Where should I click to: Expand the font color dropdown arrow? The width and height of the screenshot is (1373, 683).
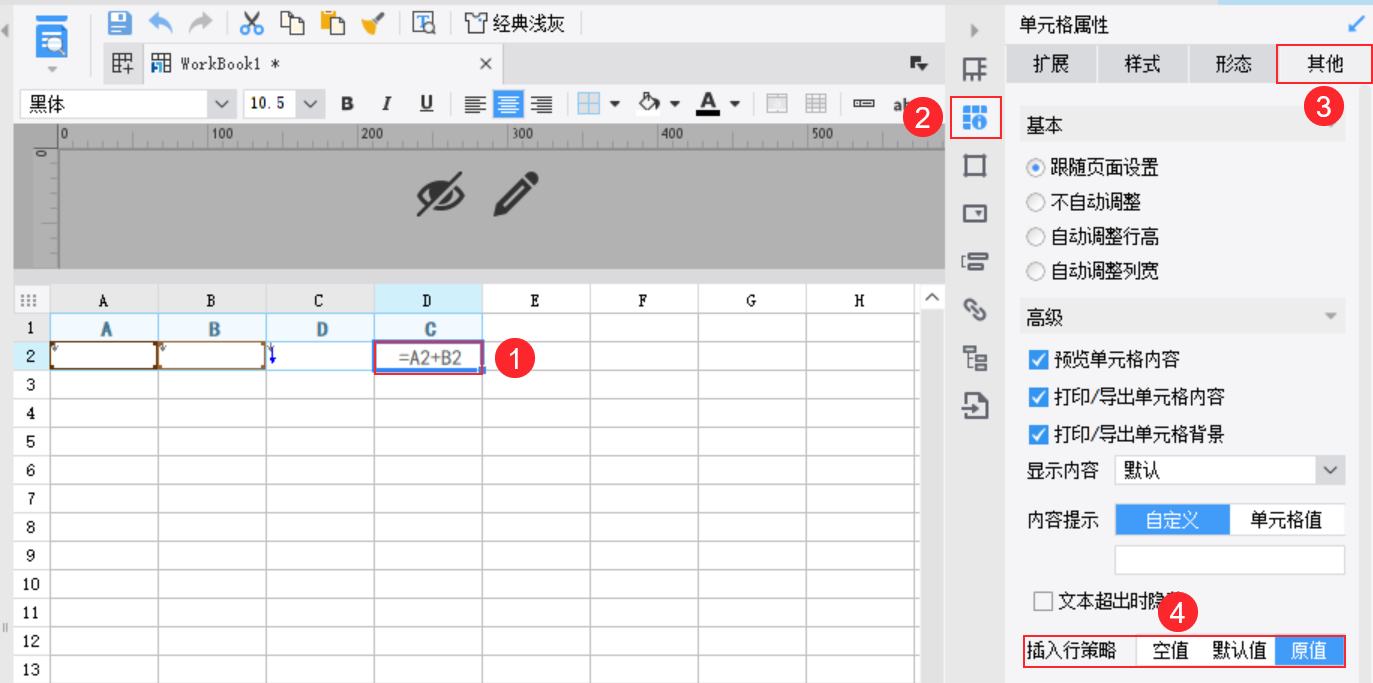pyautogui.click(x=735, y=104)
